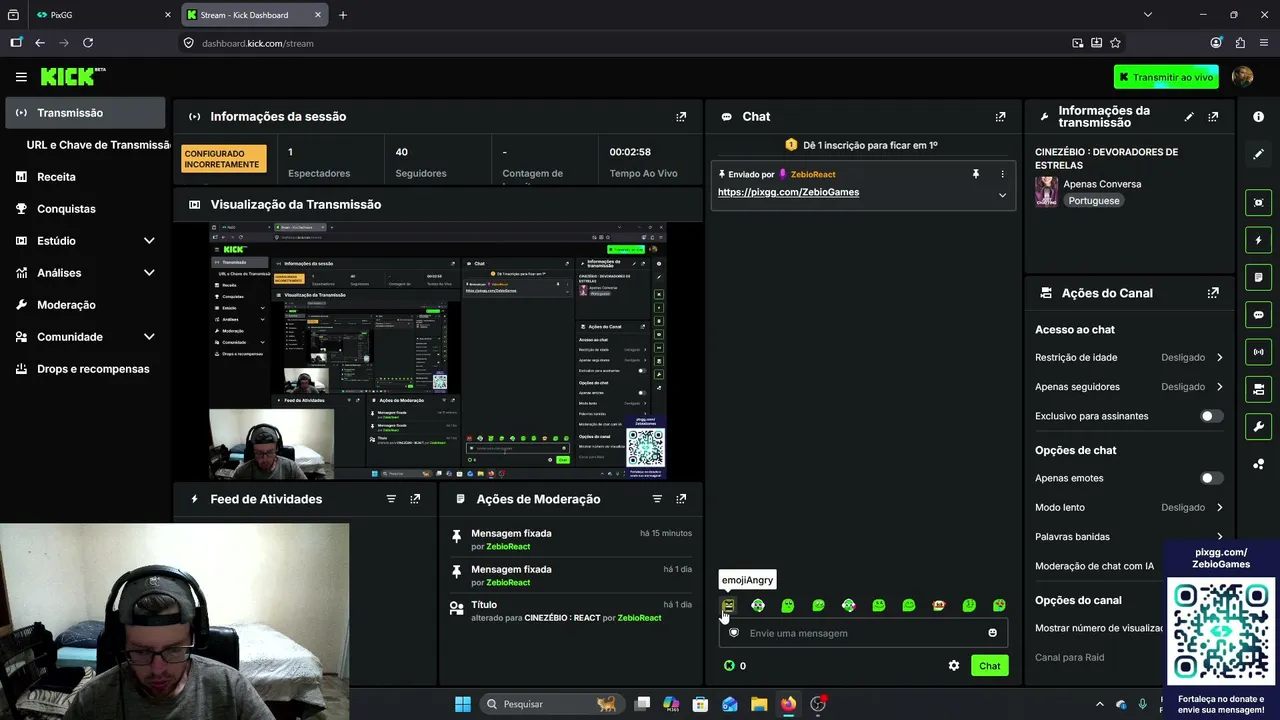Open Ações de Moderação filter icon
This screenshot has height=720, width=1280.
pos(657,499)
